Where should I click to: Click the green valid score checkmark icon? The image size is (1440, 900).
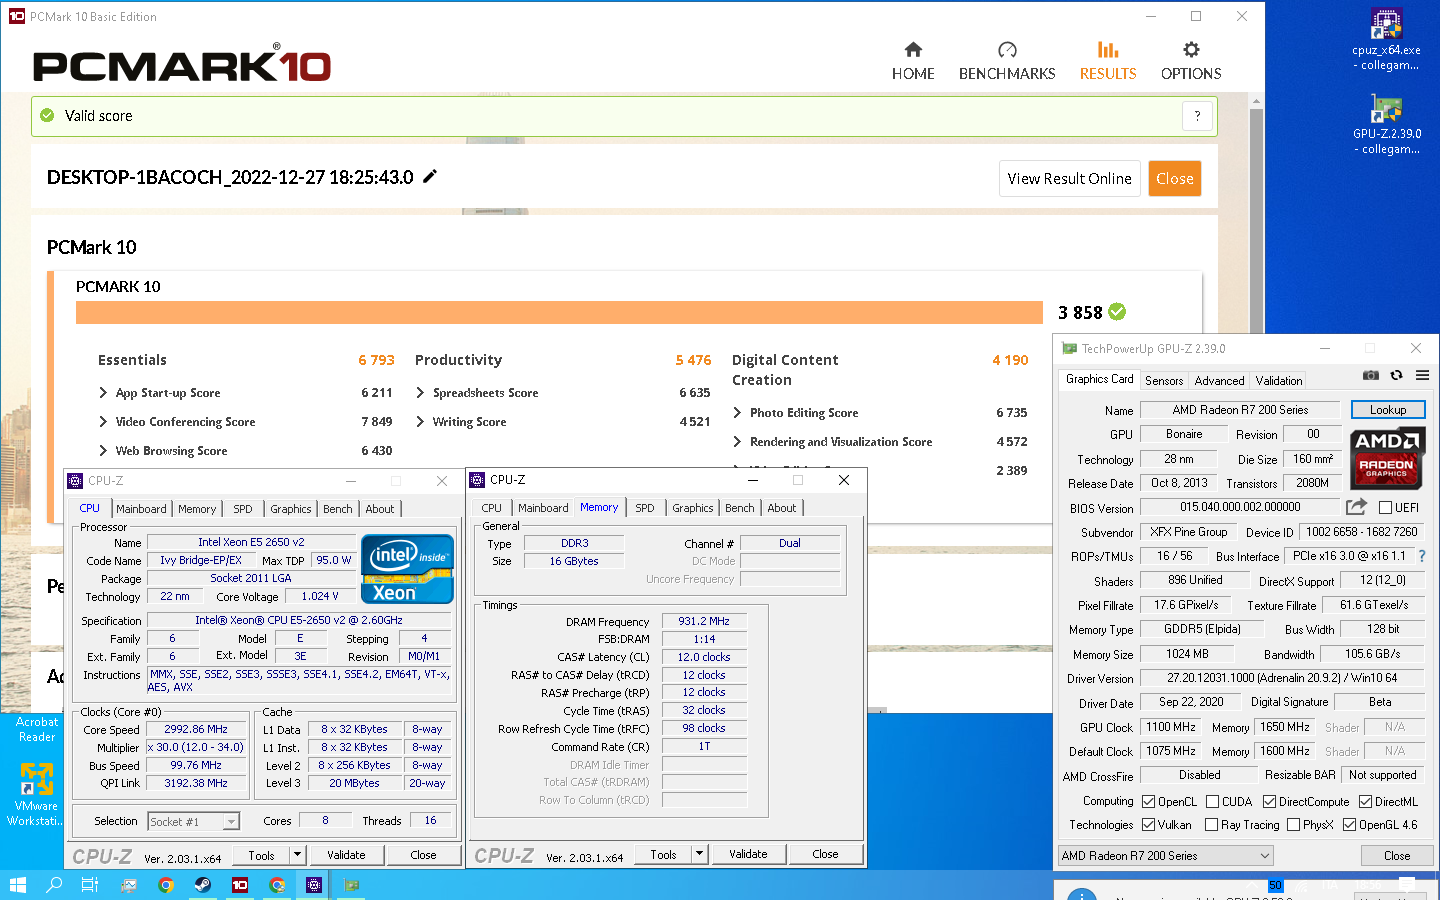coord(47,116)
